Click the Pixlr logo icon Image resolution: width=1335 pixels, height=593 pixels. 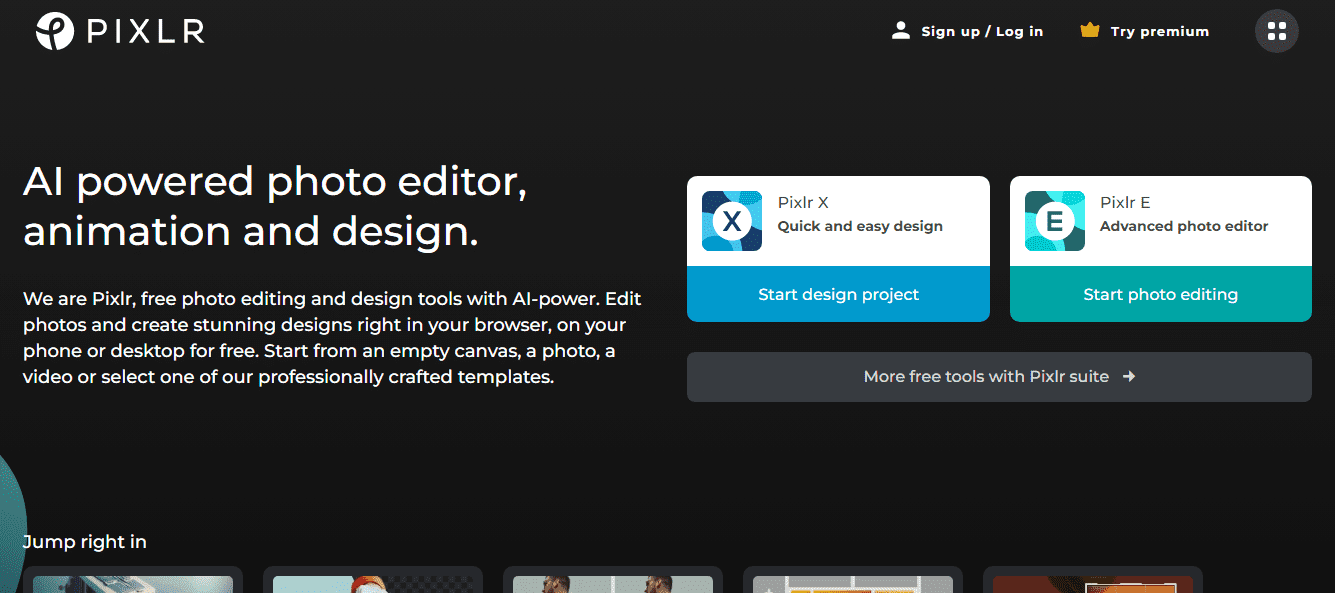[x=55, y=31]
